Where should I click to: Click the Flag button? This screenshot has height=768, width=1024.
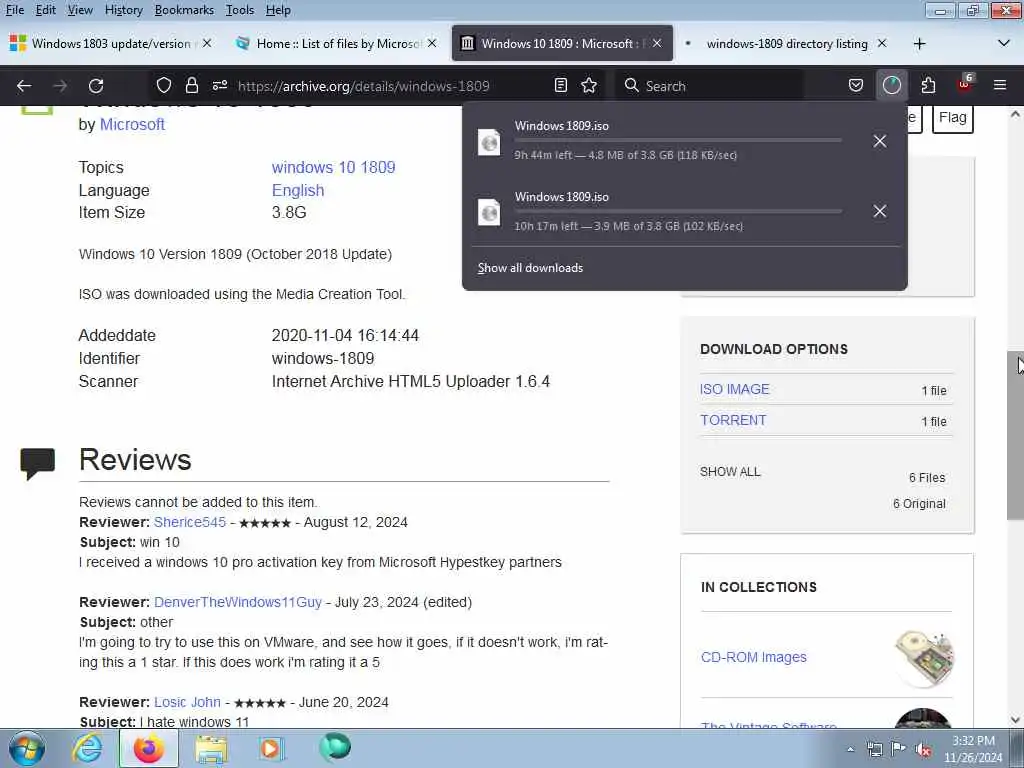[x=952, y=118]
